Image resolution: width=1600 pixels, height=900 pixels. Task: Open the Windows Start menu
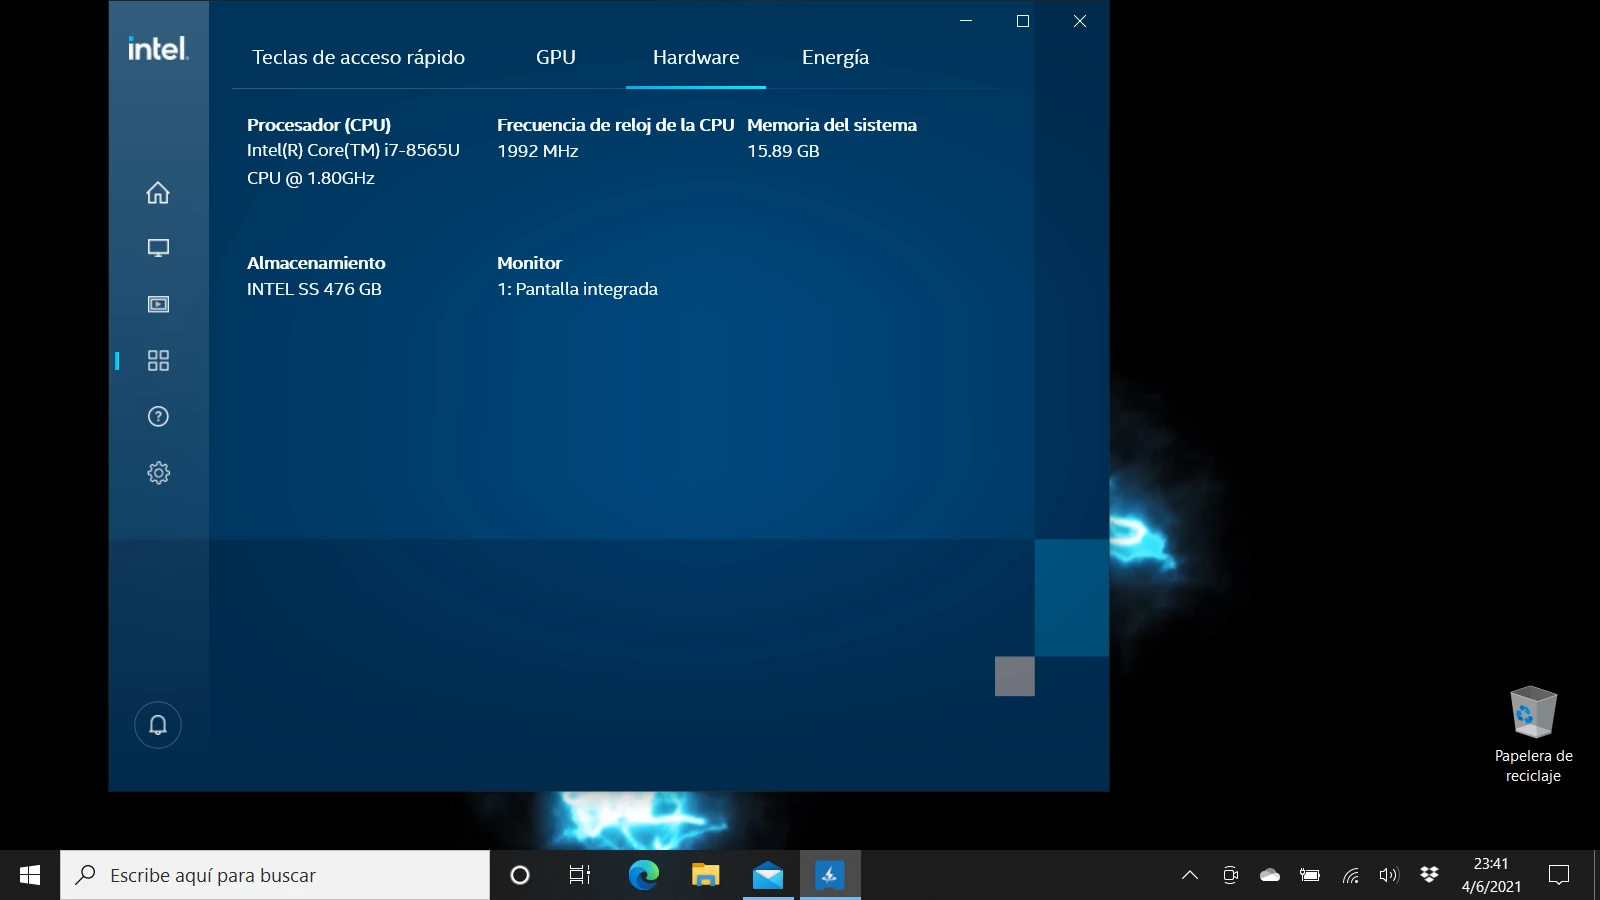tap(30, 875)
